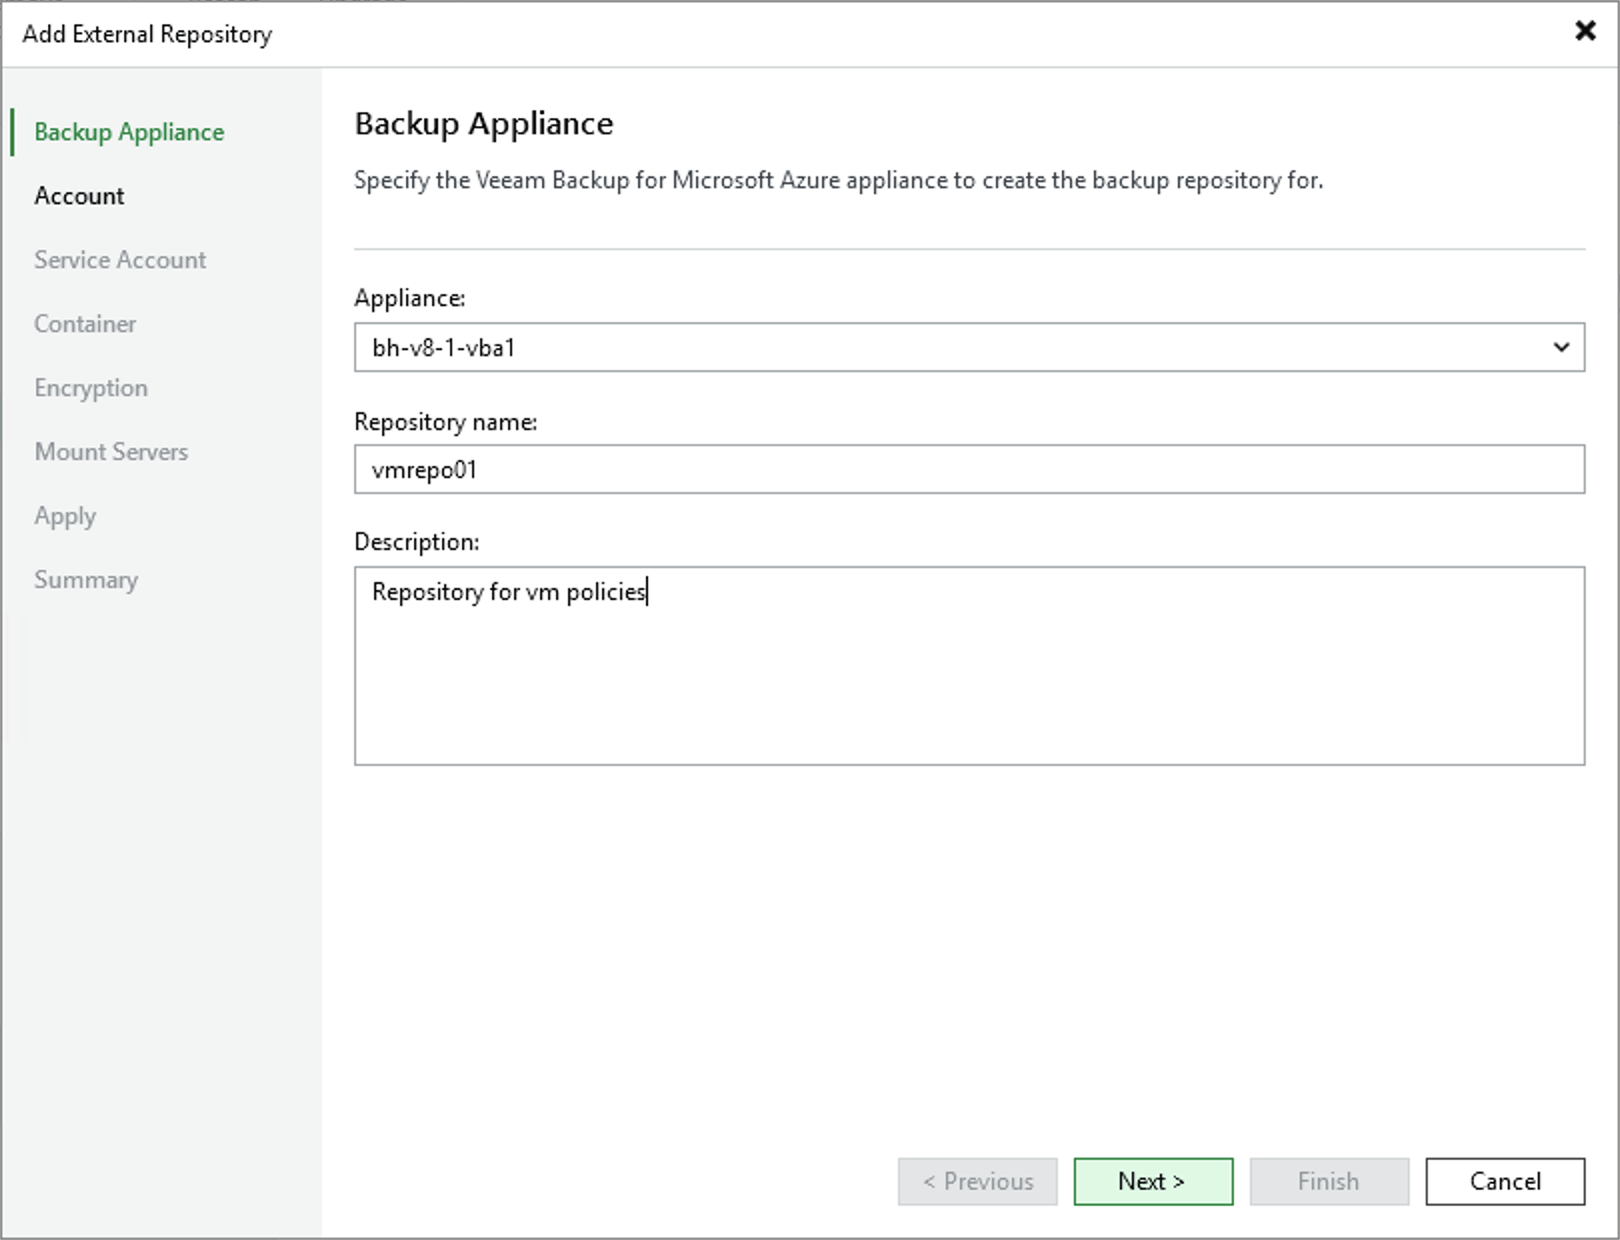This screenshot has width=1620, height=1240.
Task: Click the 'Specify the Veeam Backup' instruction text
Action: click(x=838, y=180)
